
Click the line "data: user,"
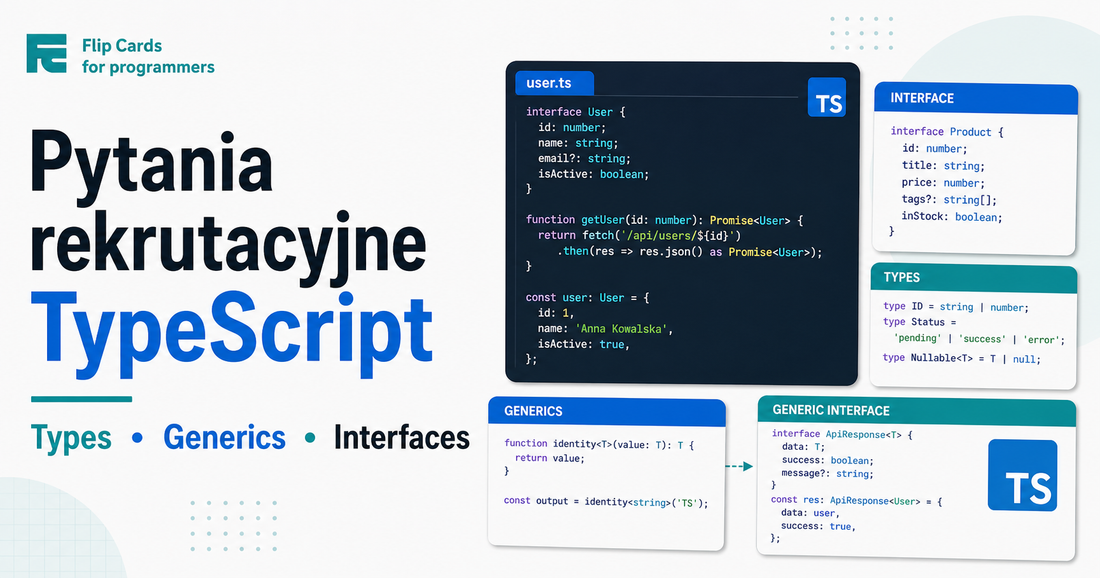(810, 513)
